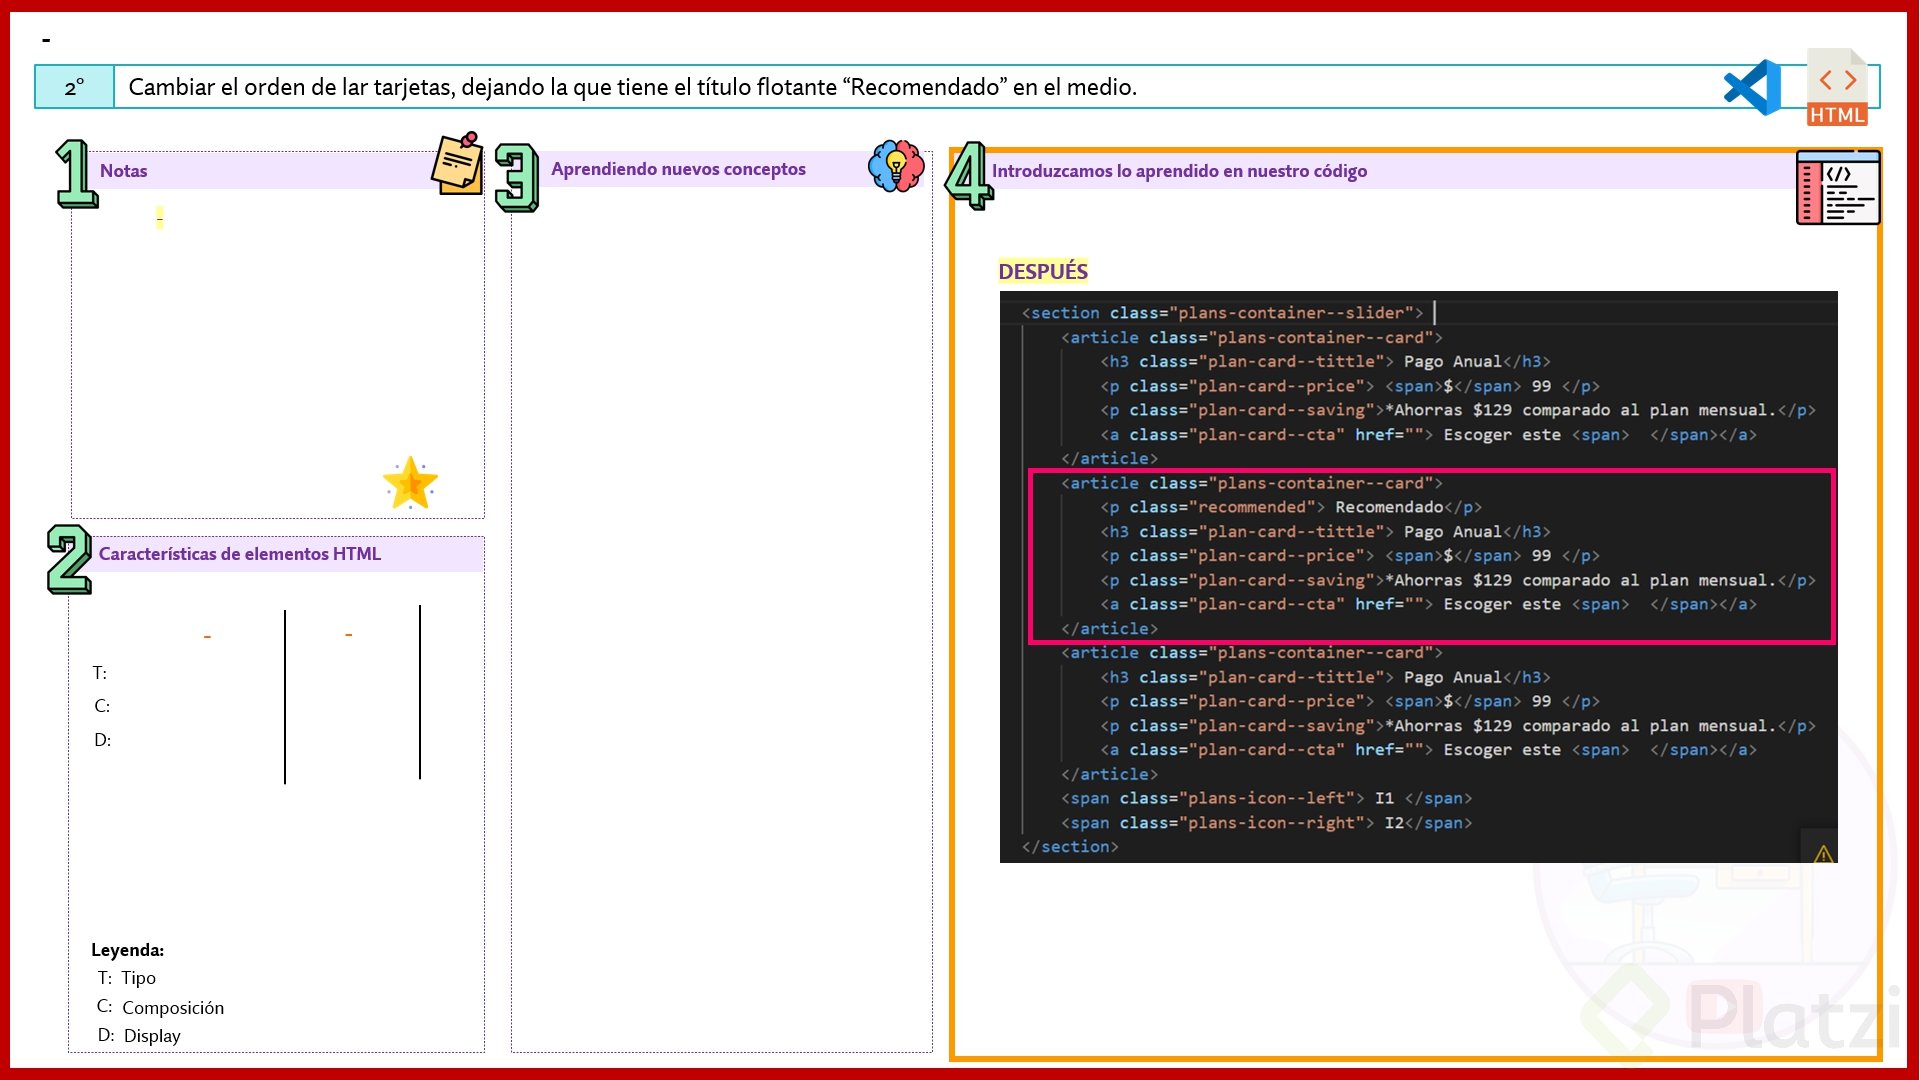
Task: Click the plans-icon--right span code line
Action: click(1265, 822)
